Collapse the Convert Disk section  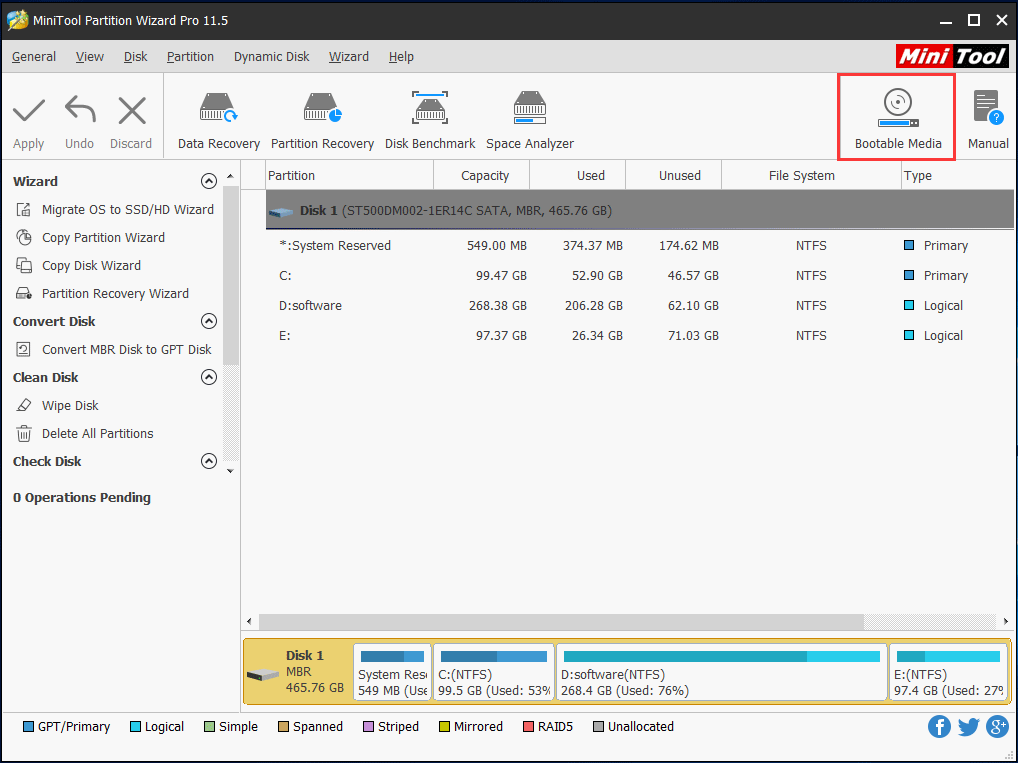(x=208, y=321)
